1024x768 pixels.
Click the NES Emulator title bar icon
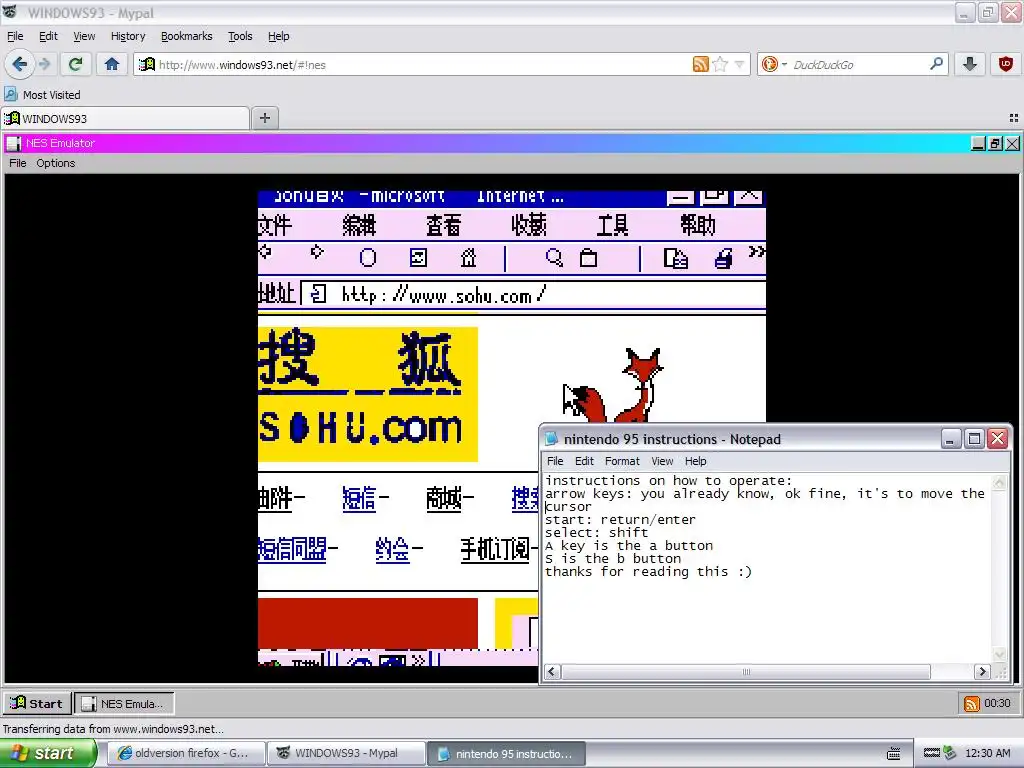[x=14, y=143]
